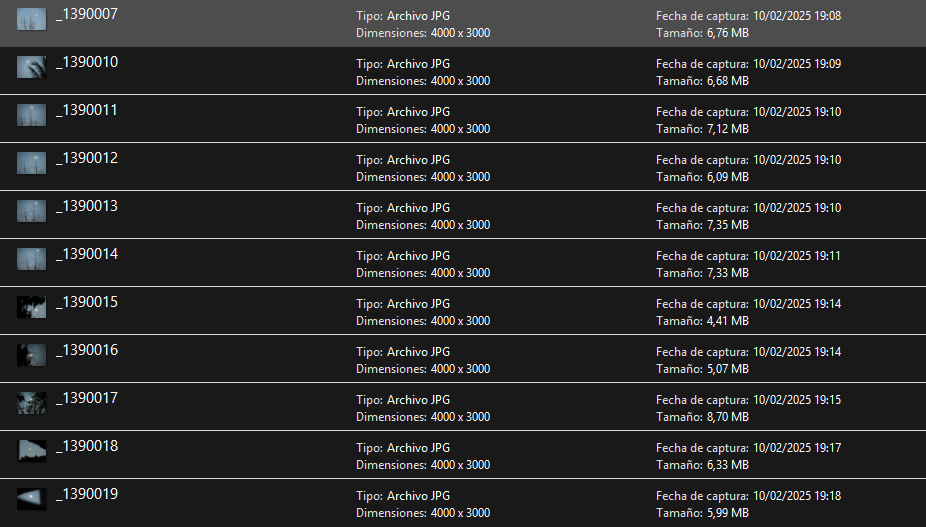Viewport: 926px width, 527px height.
Task: Select thumbnail of file _1390011
Action: [x=31, y=115]
